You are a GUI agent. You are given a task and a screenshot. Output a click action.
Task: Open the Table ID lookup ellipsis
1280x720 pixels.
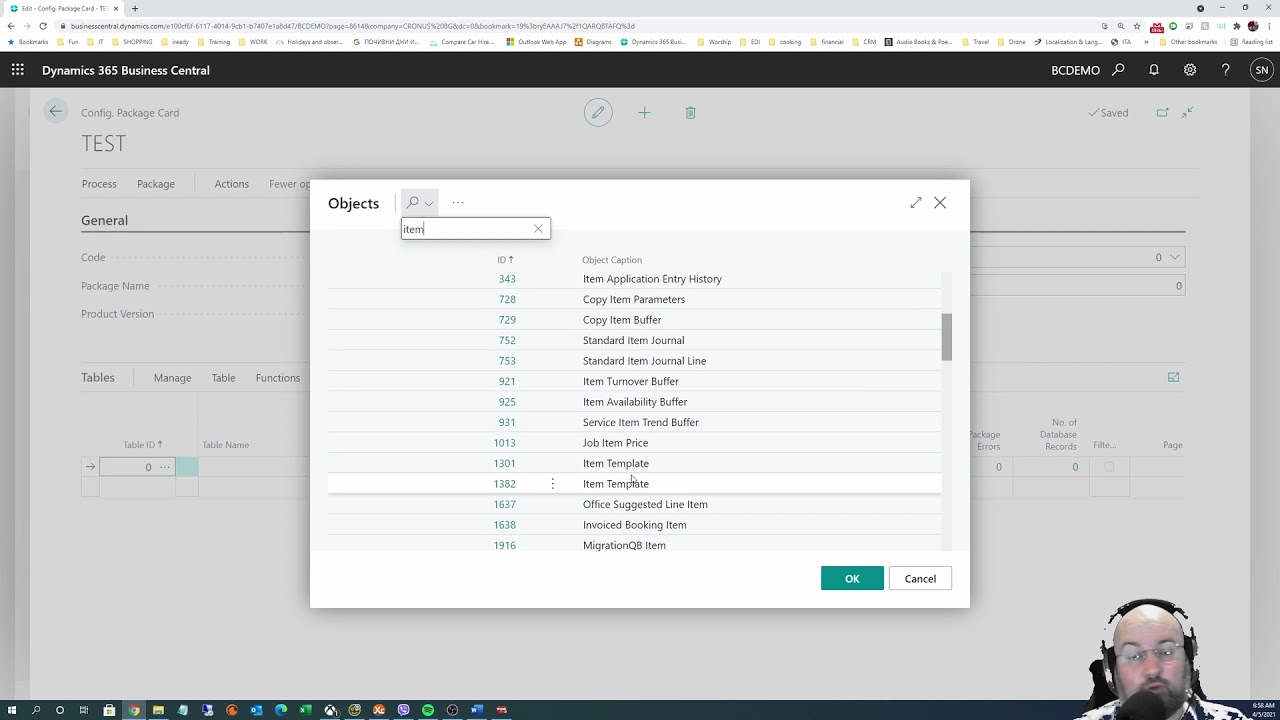[164, 467]
